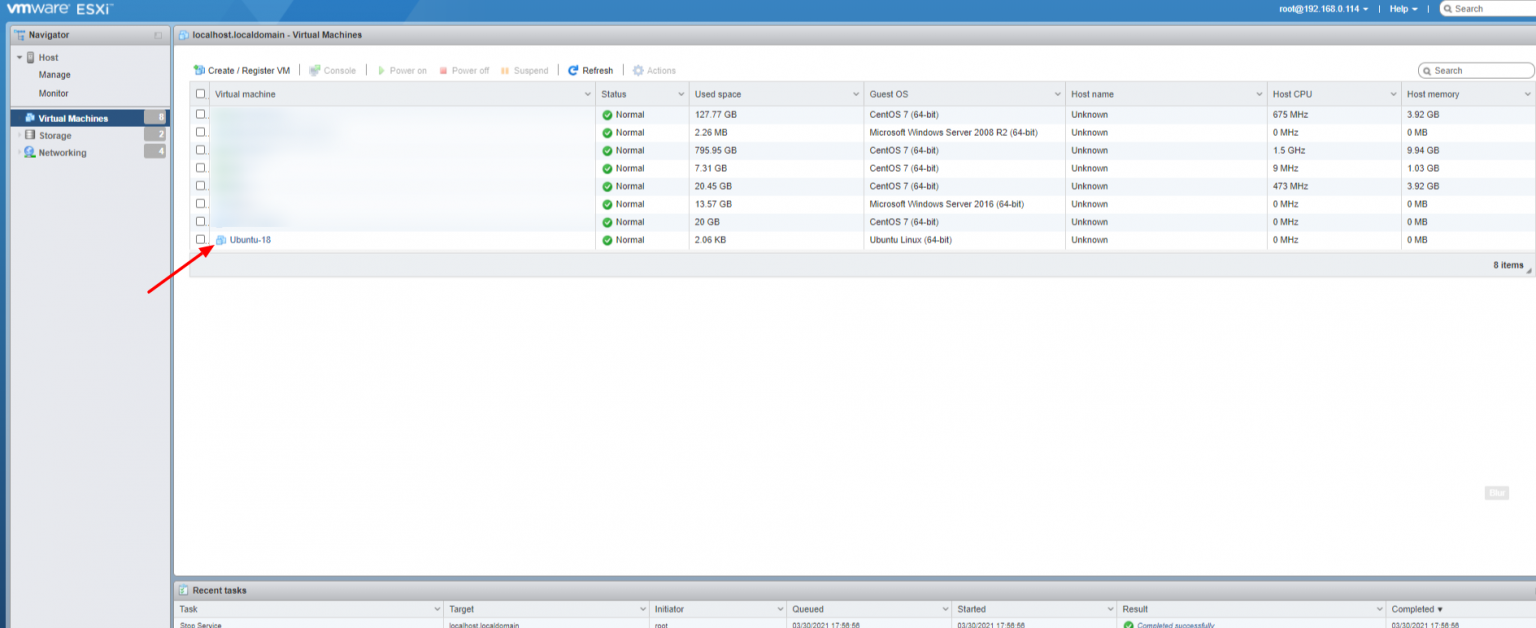Viewport: 1536px width, 628px height.
Task: Open the Actions gear menu
Action: (x=638, y=71)
